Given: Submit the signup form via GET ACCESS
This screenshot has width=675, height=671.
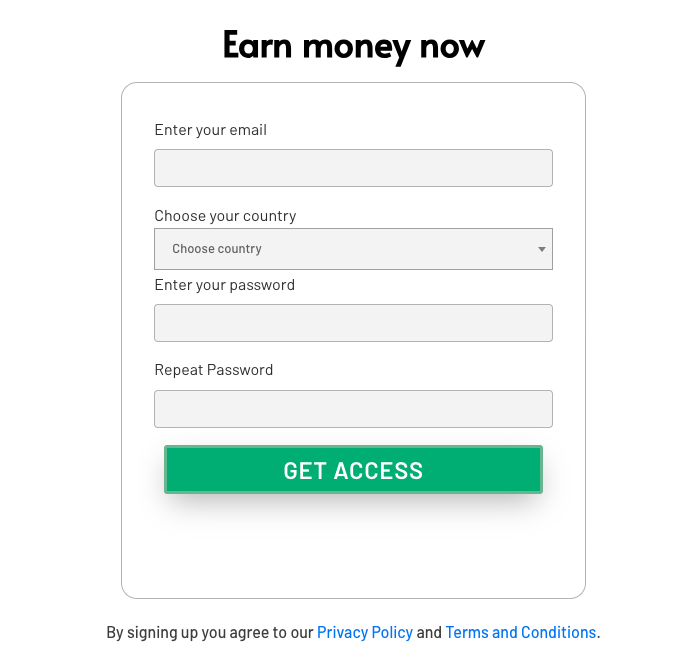Looking at the screenshot, I should pos(353,470).
